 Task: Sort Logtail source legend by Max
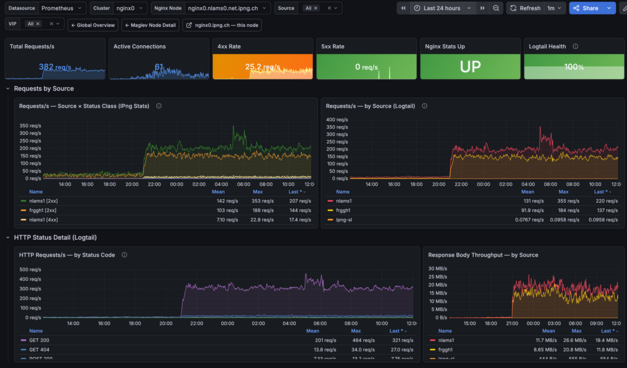563,192
